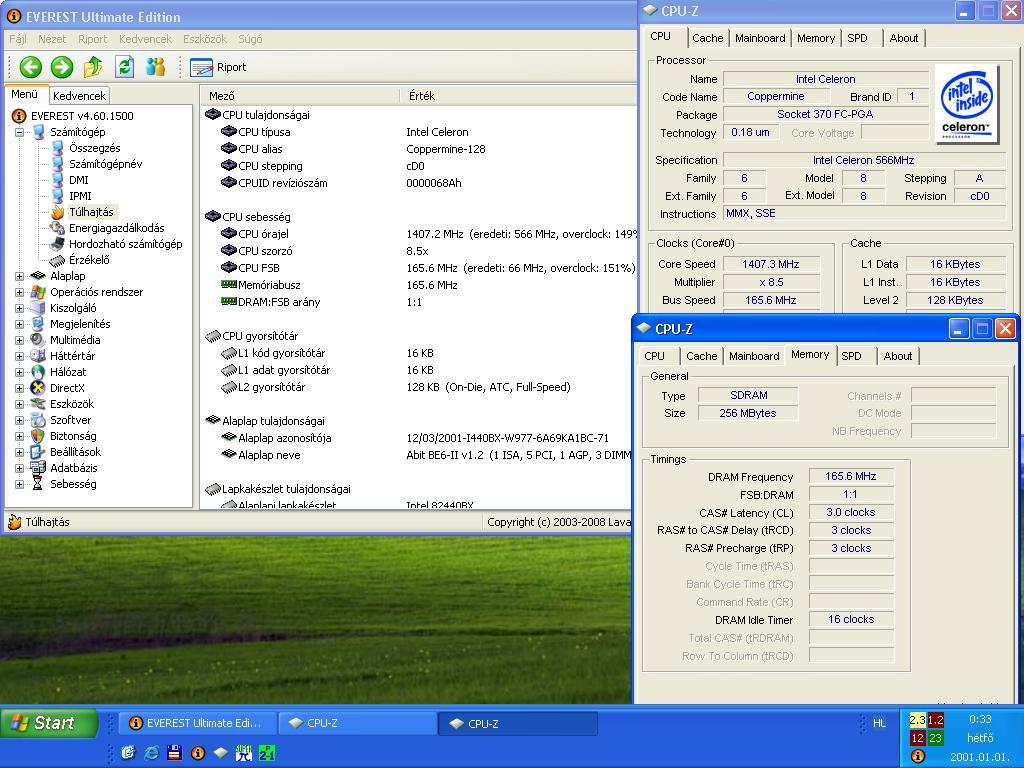Click the Windows-flag icon of Operációs rendszer
This screenshot has height=768, width=1024.
38,292
